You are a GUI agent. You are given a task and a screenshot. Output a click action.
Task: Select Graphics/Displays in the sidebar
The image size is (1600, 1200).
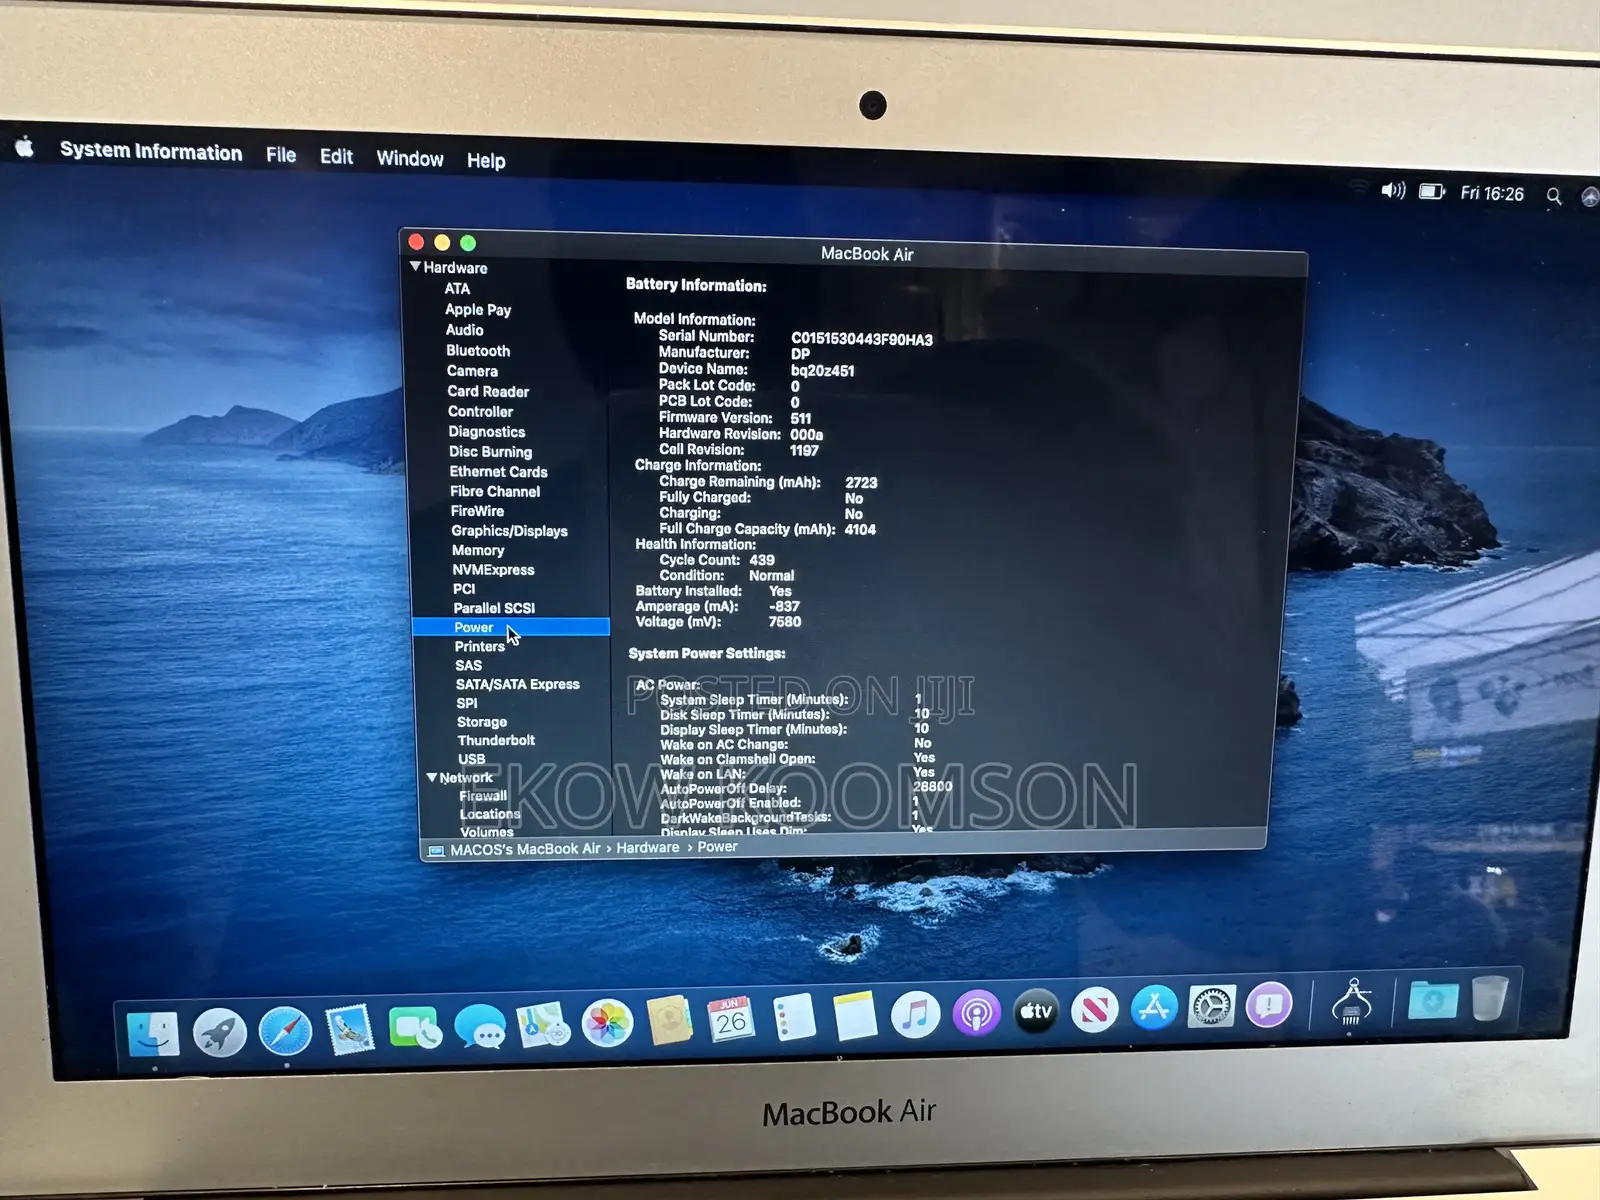click(x=509, y=530)
